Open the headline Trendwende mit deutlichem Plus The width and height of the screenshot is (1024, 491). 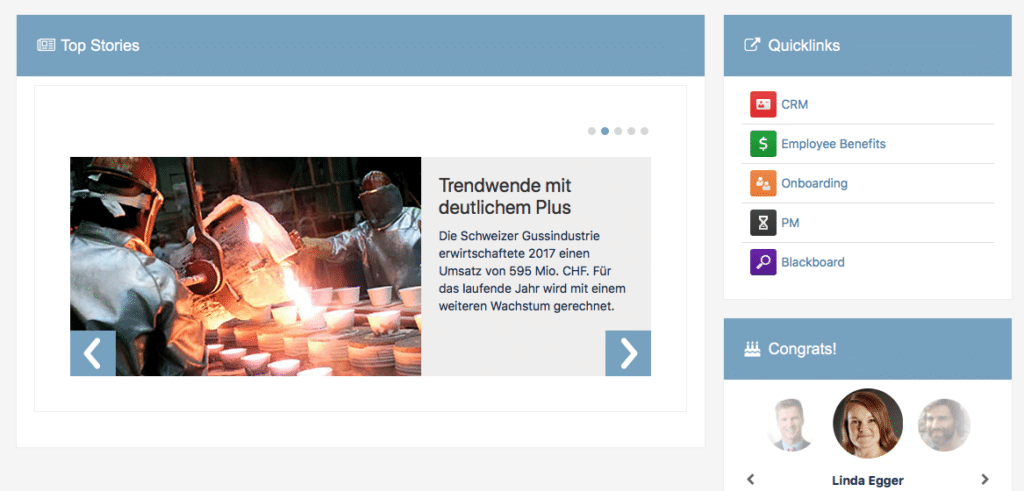pos(505,197)
